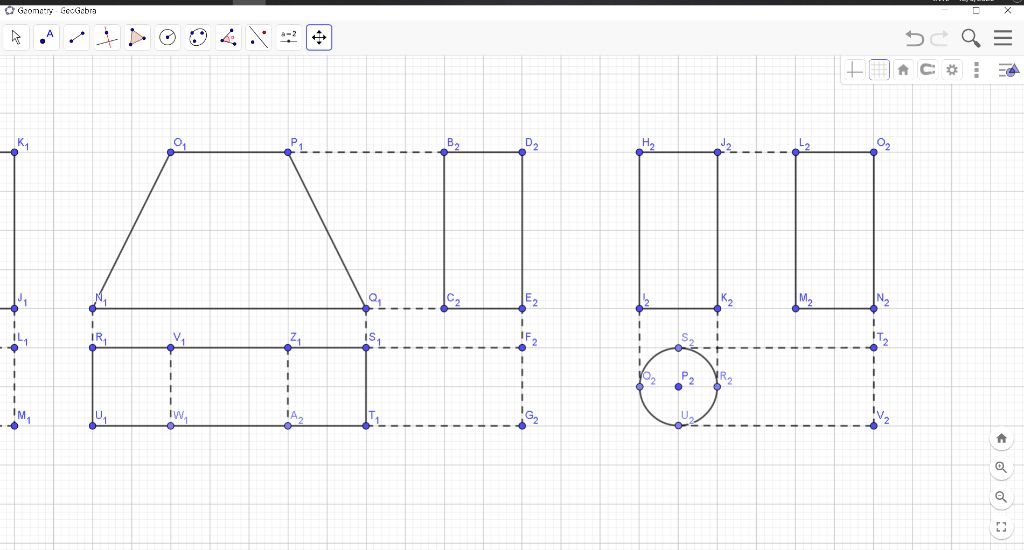This screenshot has width=1024, height=550.
Task: Select point N1 on the trapezoid base
Action: (93, 308)
